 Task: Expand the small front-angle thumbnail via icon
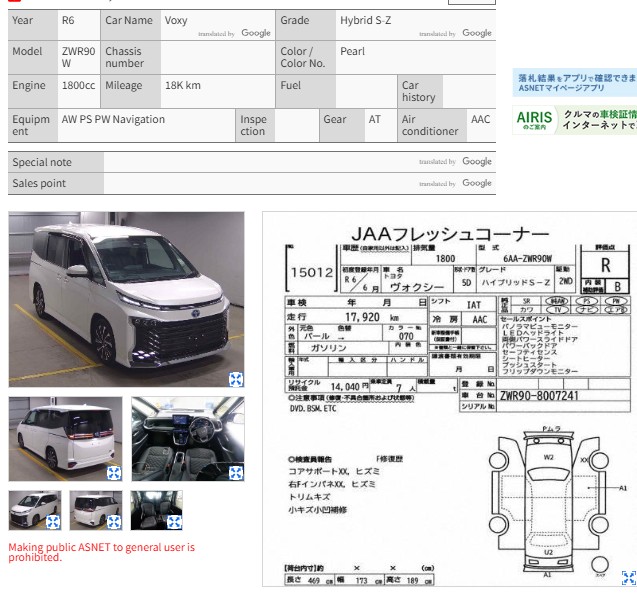point(53,522)
